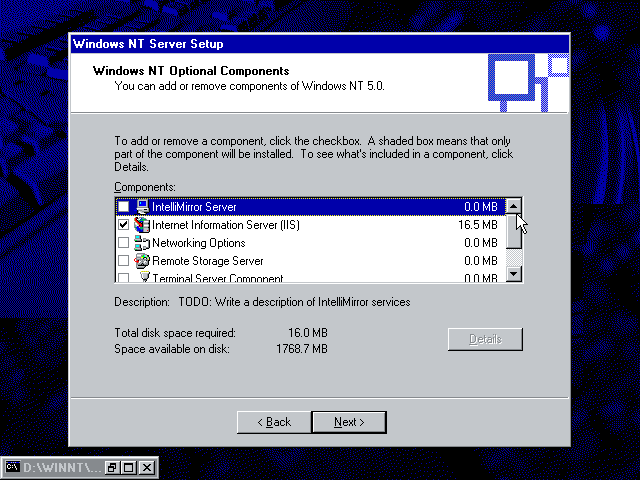The image size is (640, 480).
Task: Uncheck the Internet Information Server (IIS) checkbox
Action: tap(123, 224)
